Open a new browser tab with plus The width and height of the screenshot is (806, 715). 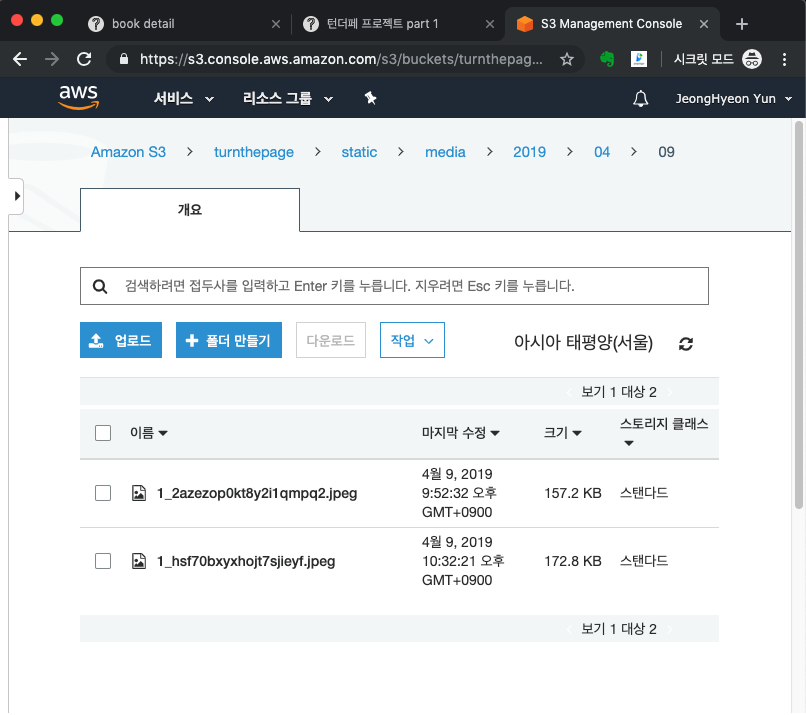(x=741, y=24)
